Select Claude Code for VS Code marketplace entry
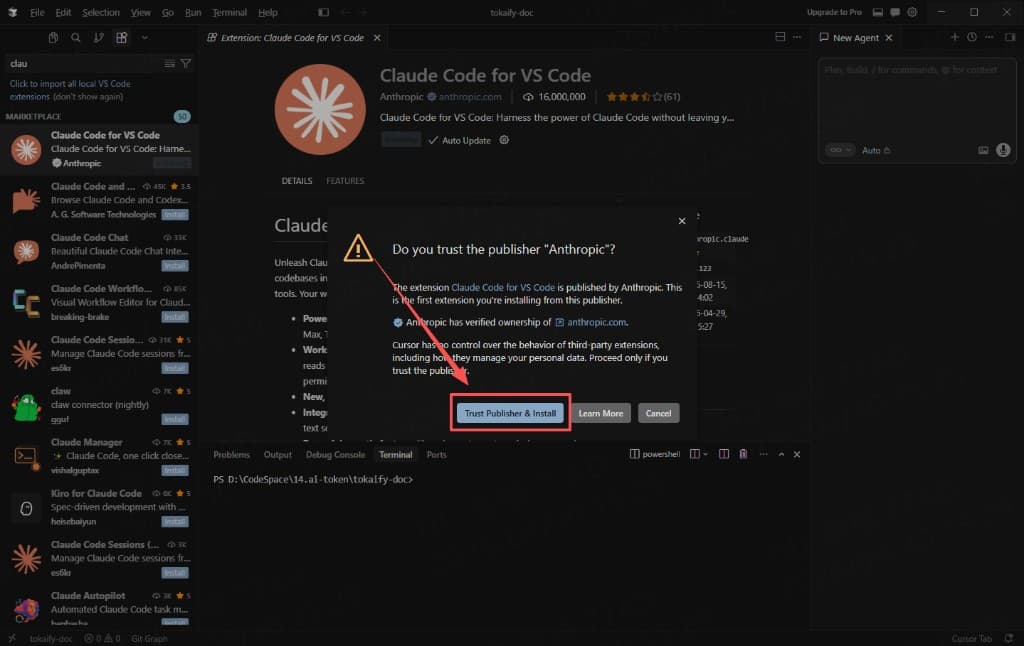Screen dimensions: 1024x646 click(x=99, y=150)
